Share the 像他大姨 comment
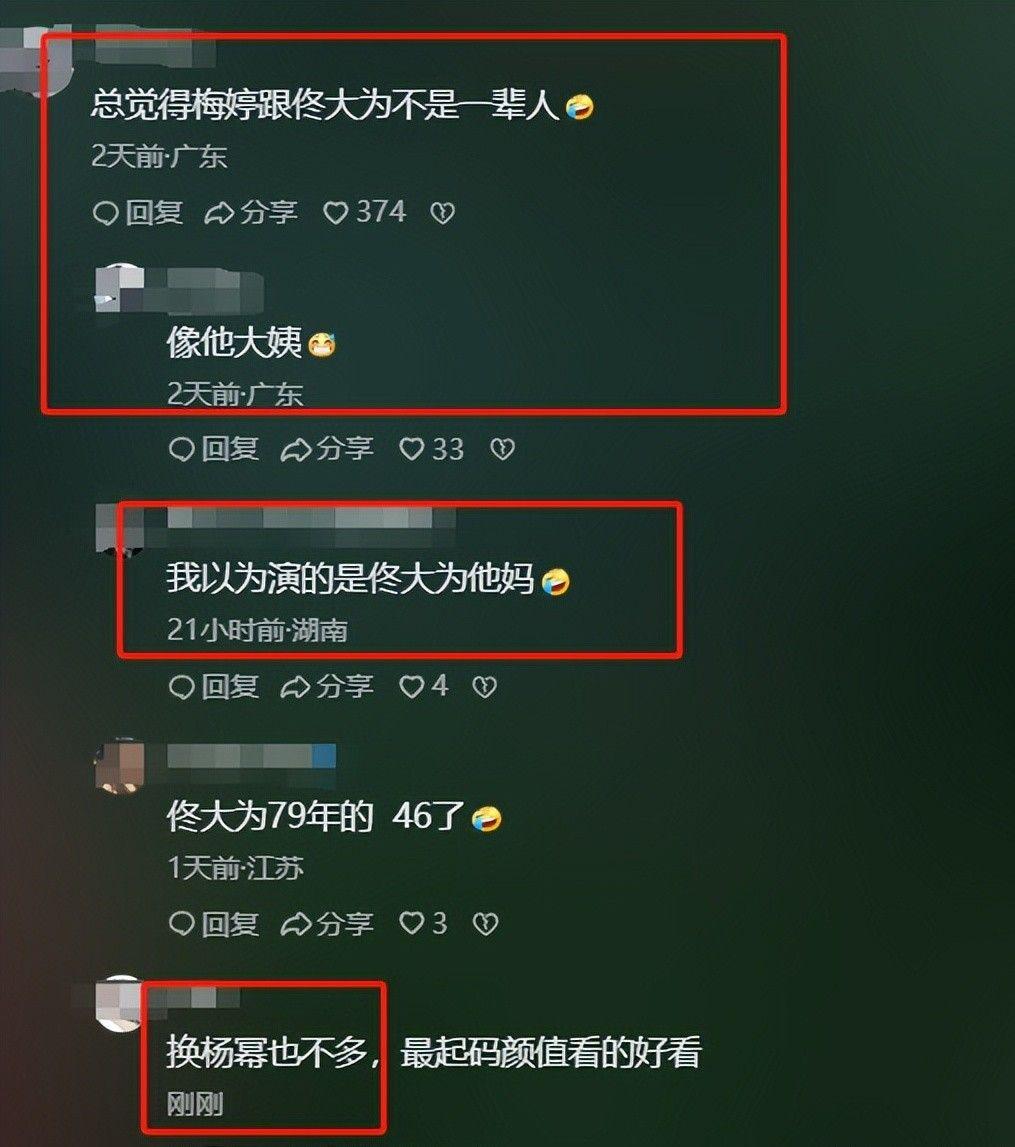Image resolution: width=1015 pixels, height=1147 pixels. (x=327, y=448)
